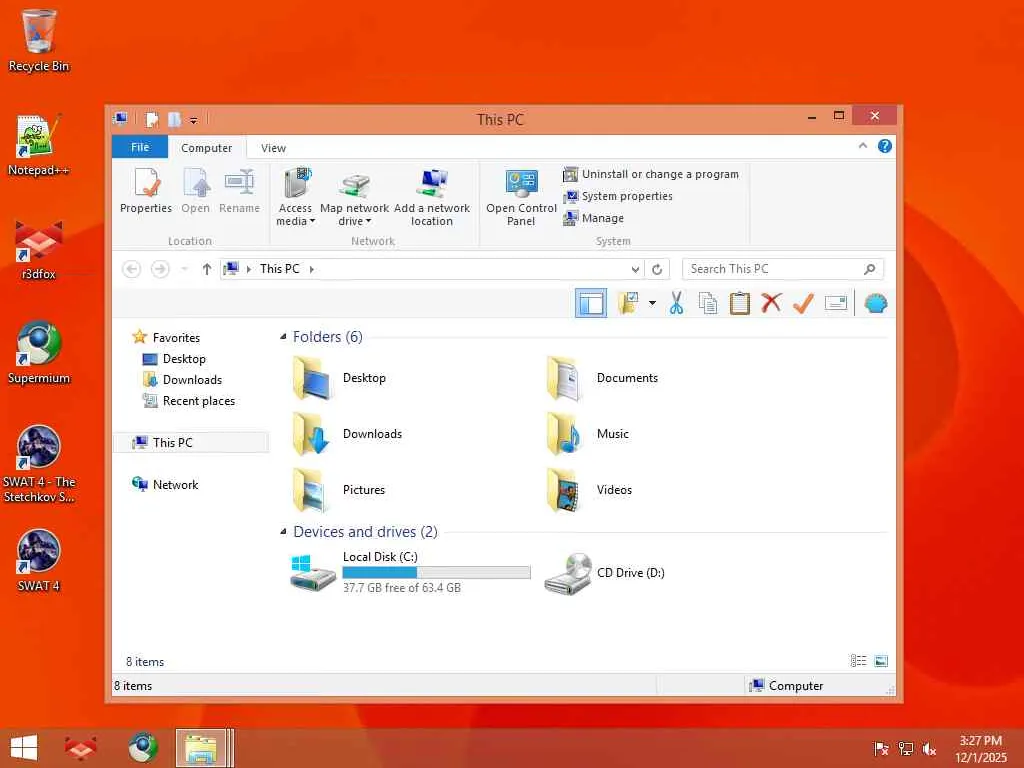
Task: Click the red X Delete icon
Action: pos(771,303)
